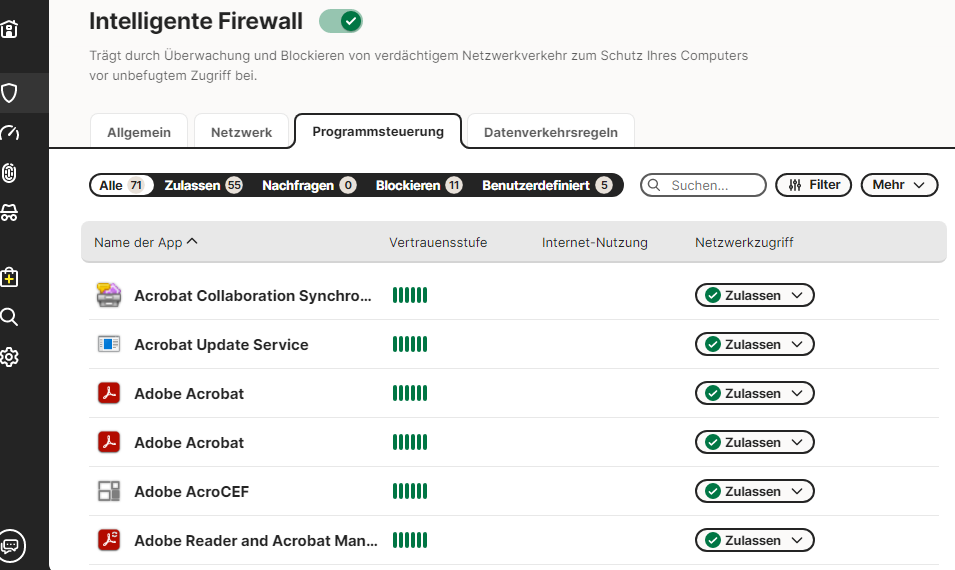Open settings gear in sidebar

point(10,357)
